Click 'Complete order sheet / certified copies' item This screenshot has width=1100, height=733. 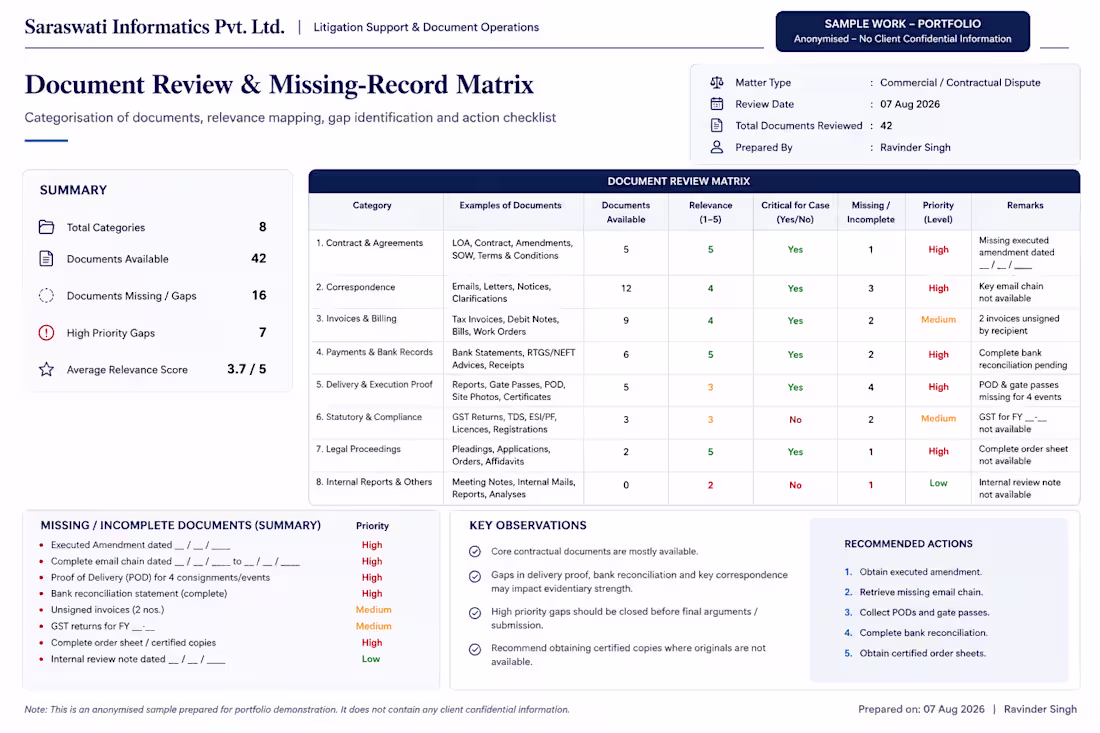tap(133, 643)
